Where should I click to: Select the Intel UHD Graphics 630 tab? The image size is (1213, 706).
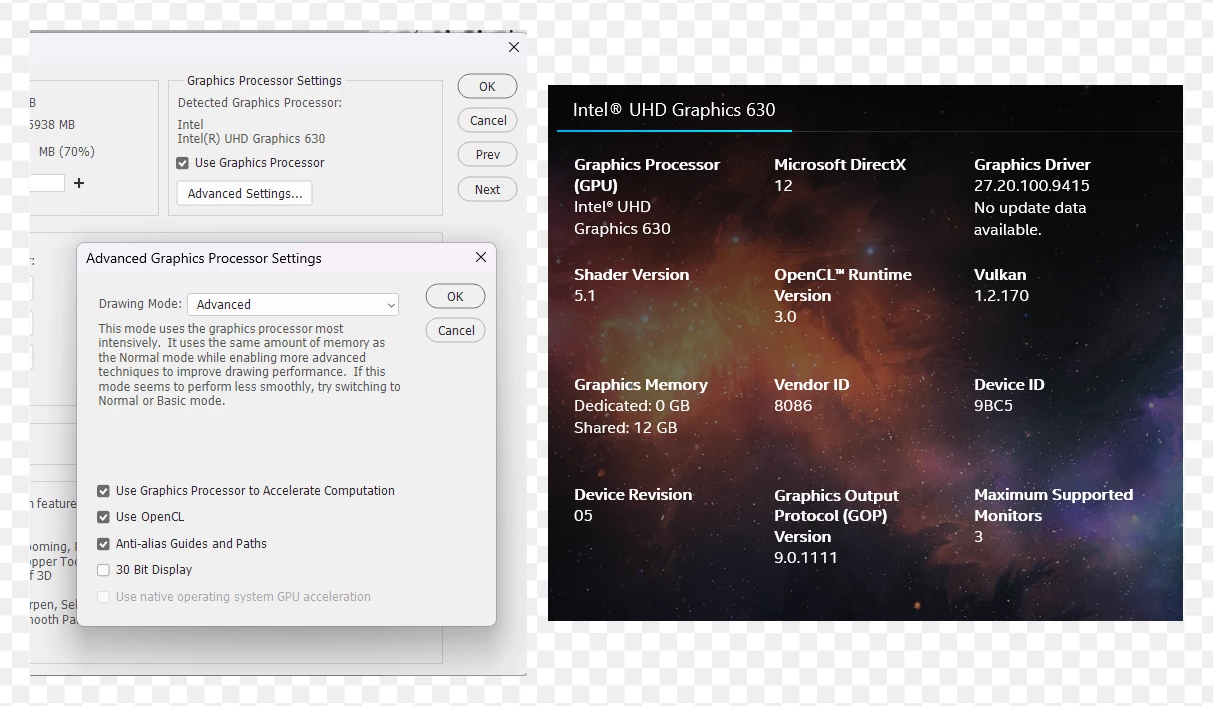pyautogui.click(x=674, y=110)
